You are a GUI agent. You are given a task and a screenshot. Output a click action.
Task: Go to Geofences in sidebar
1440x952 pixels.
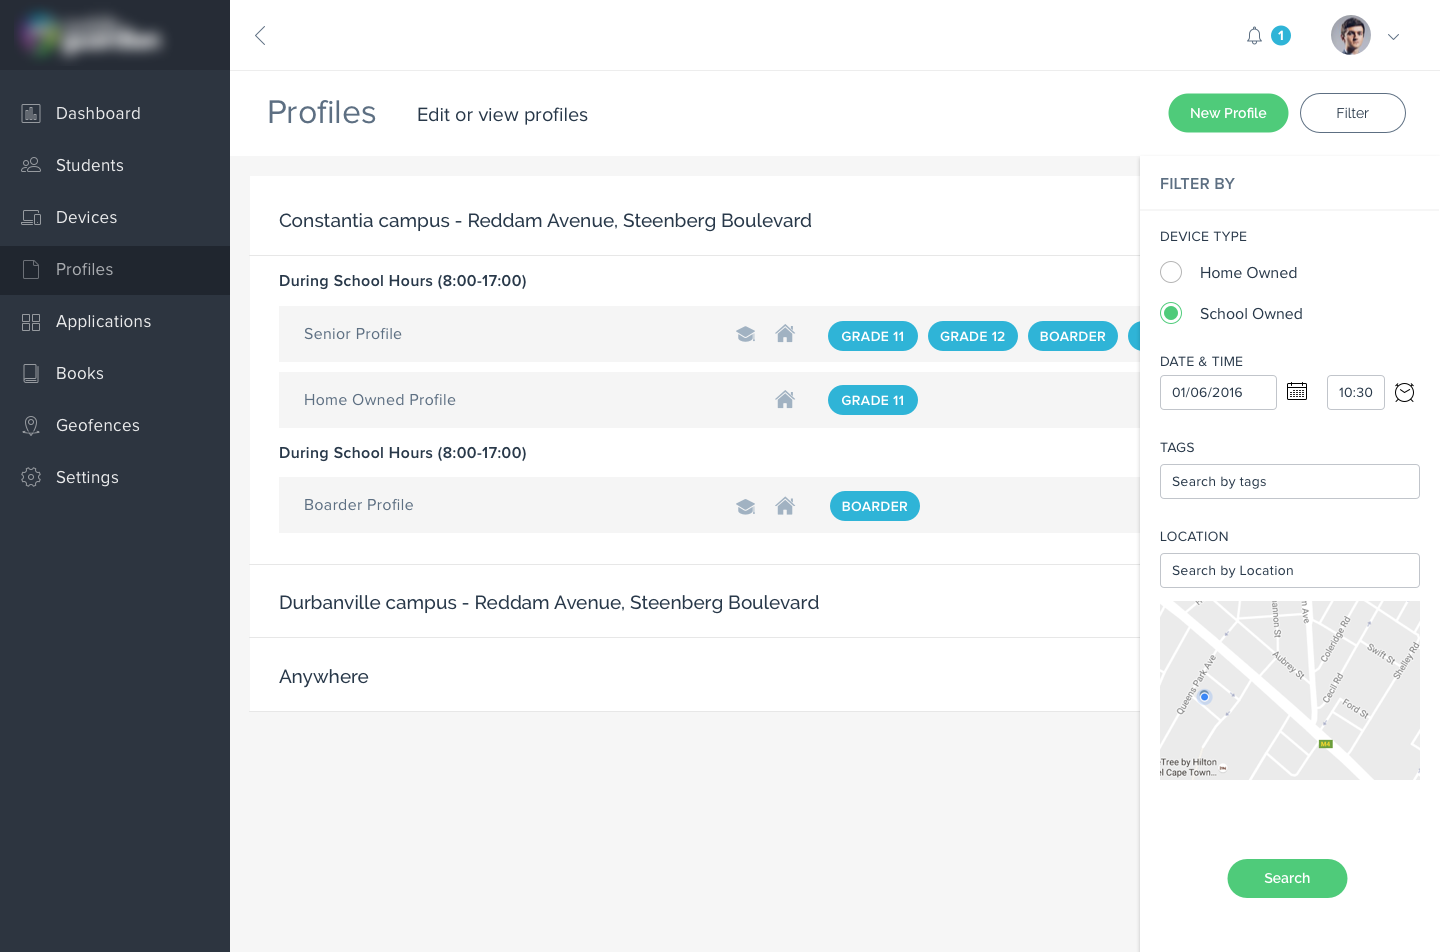coord(98,426)
